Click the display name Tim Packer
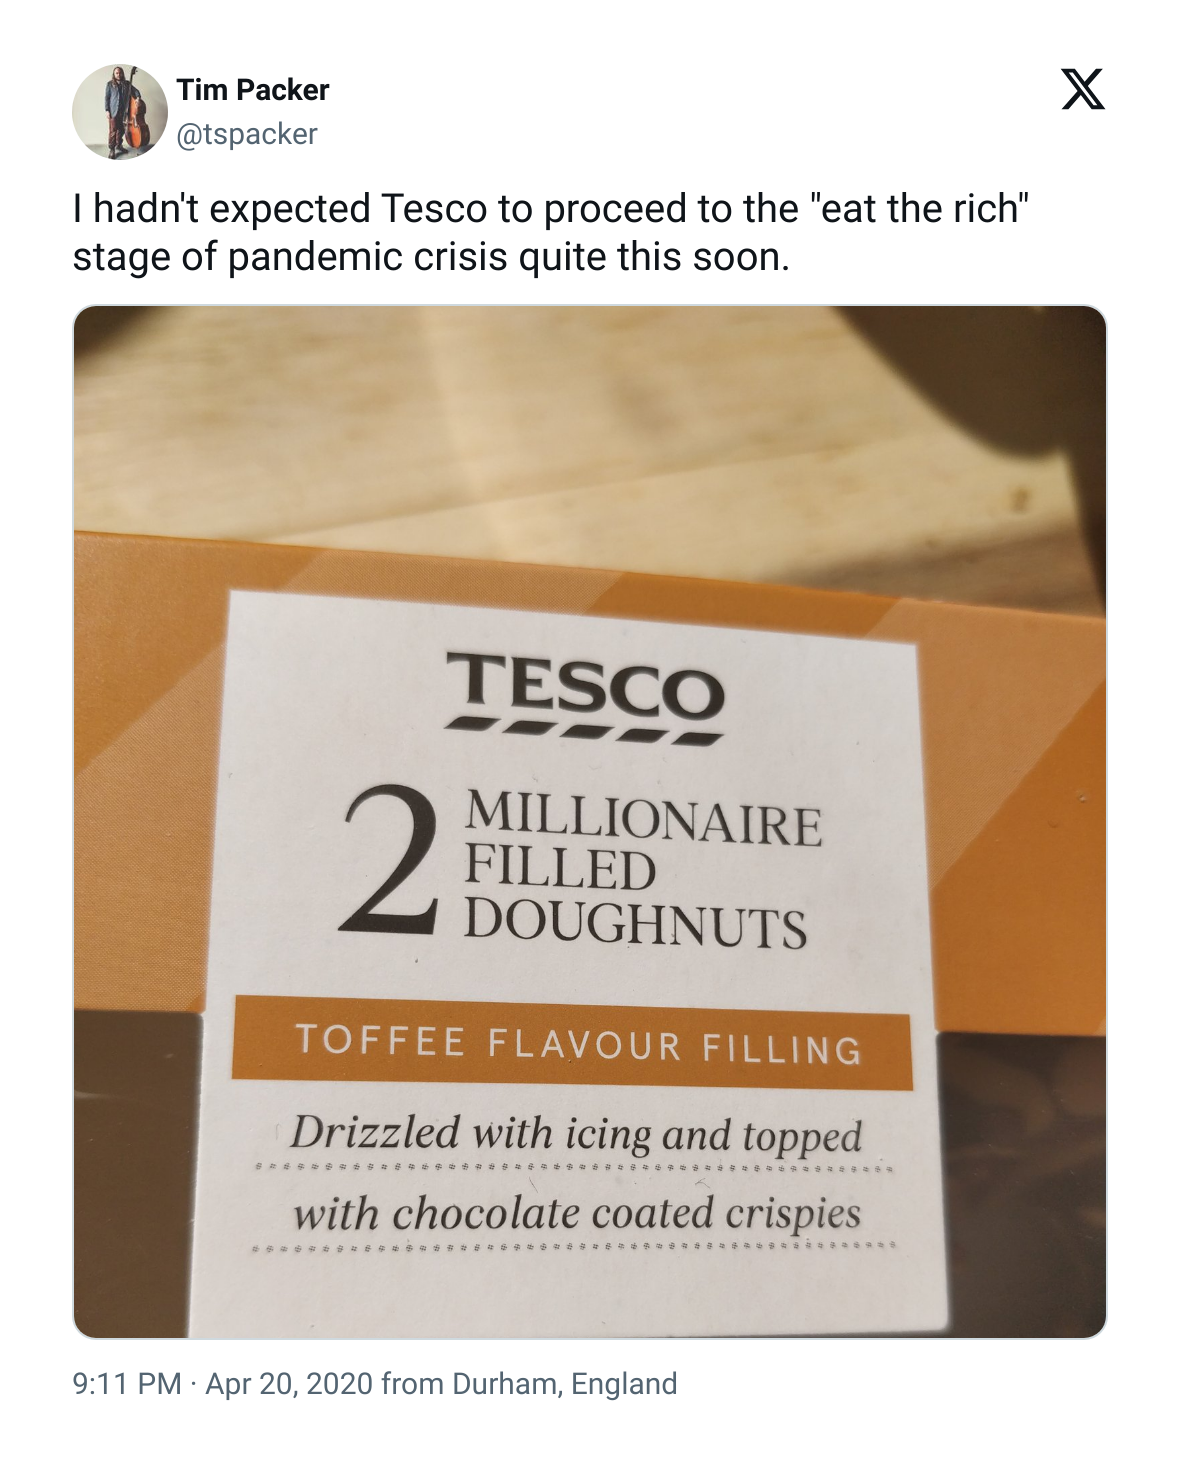 (253, 90)
